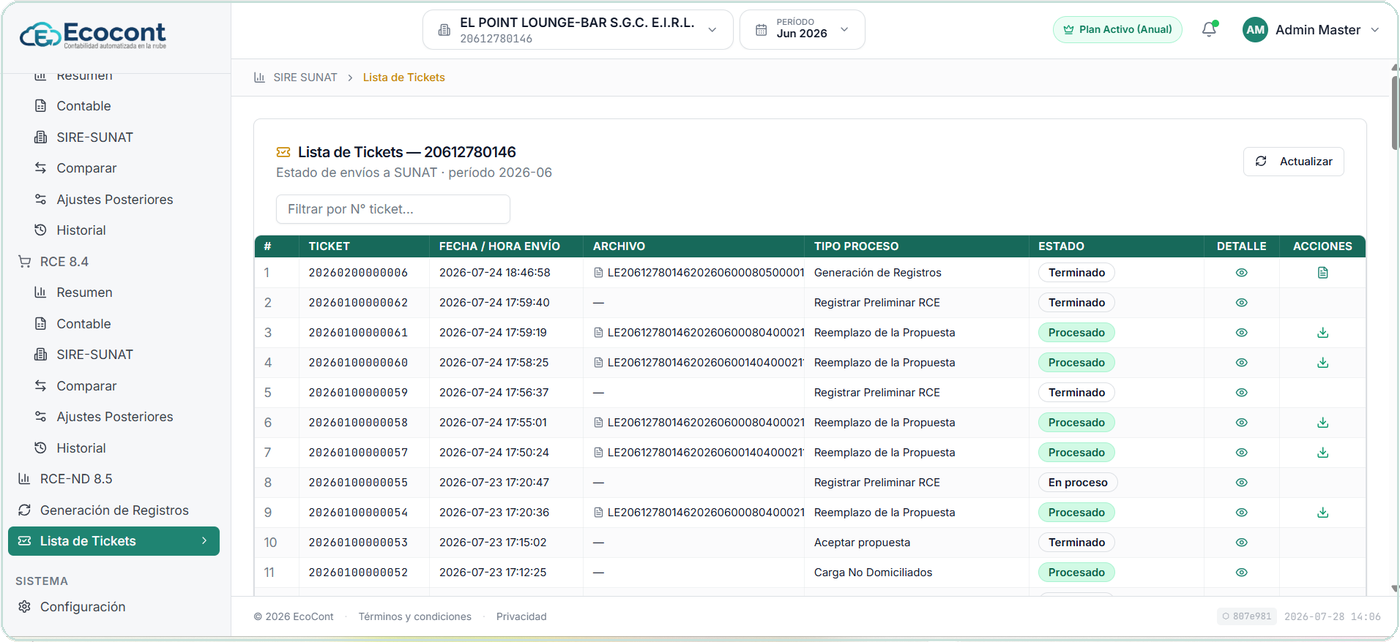The height and width of the screenshot is (642, 1400).
Task: View detail eye icon for ticket 20260100000053
Action: 1241,542
